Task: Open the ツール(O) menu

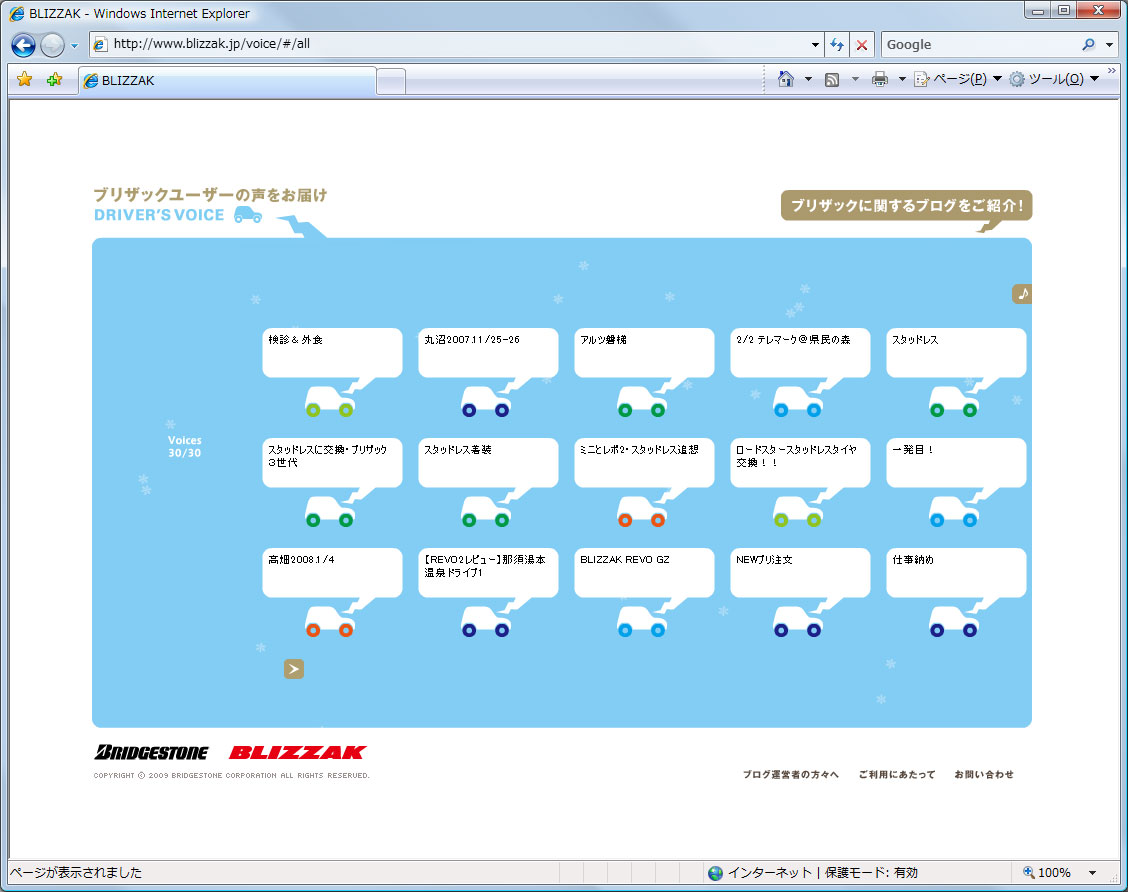Action: [1054, 79]
